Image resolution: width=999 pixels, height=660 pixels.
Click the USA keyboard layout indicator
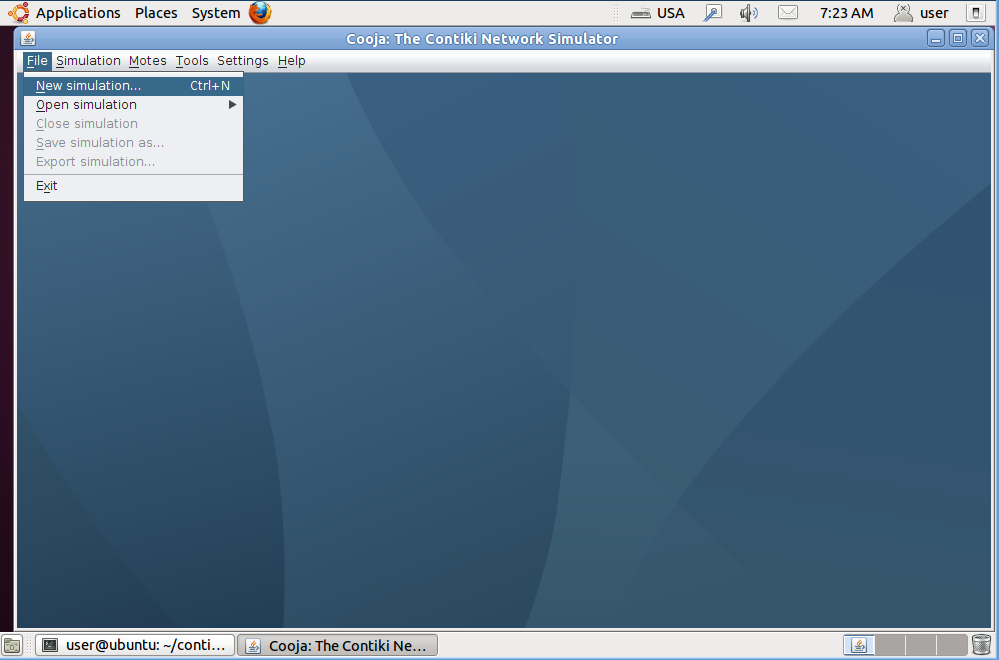tap(658, 13)
